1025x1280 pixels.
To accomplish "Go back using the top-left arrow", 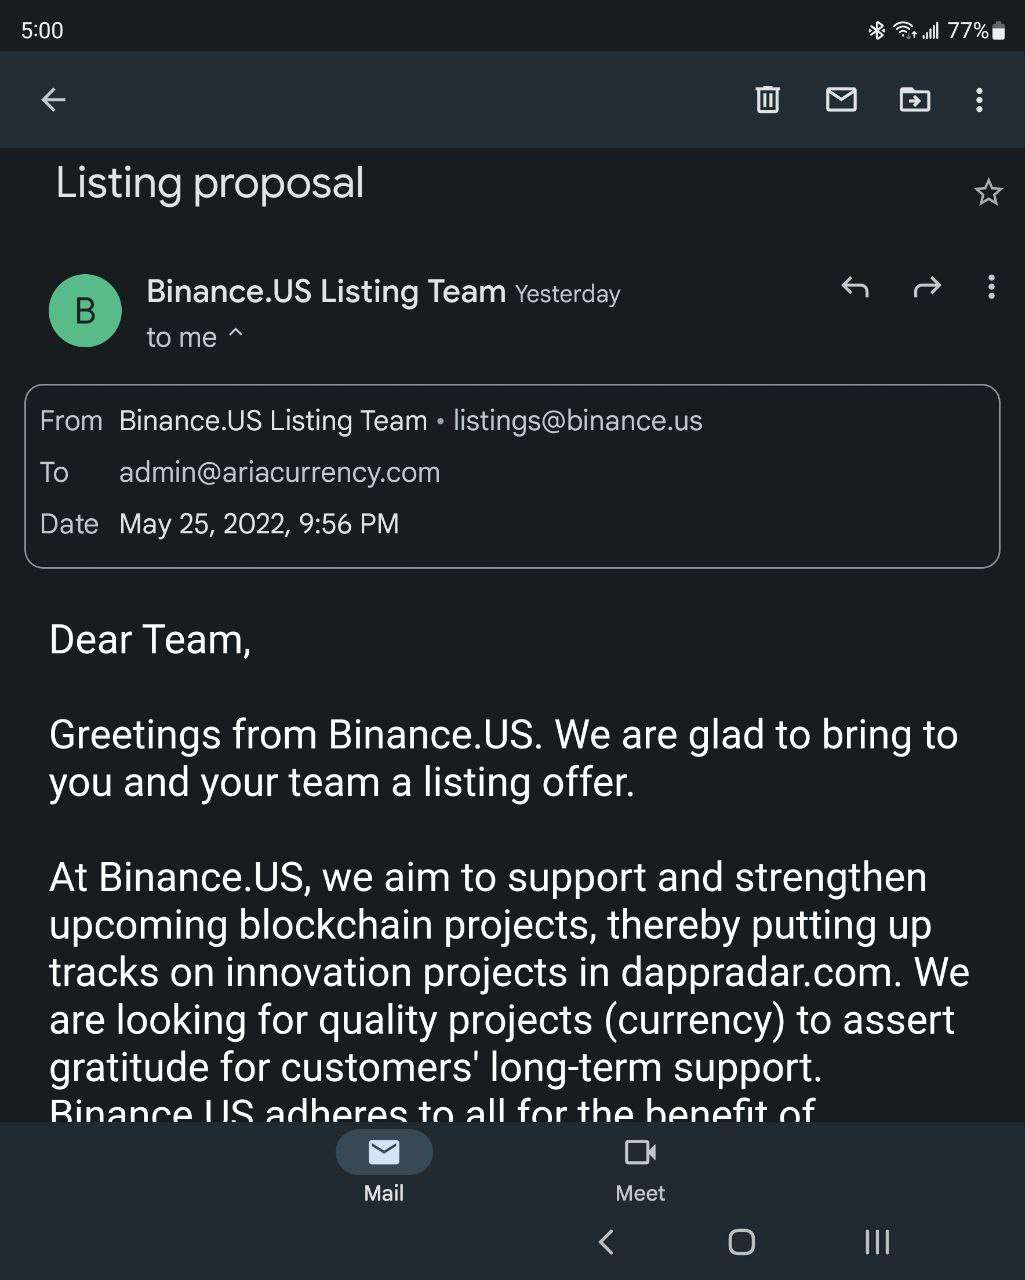I will coord(53,99).
